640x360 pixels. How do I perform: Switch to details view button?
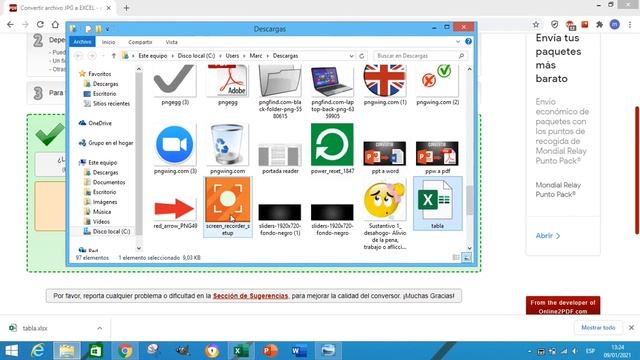456,258
